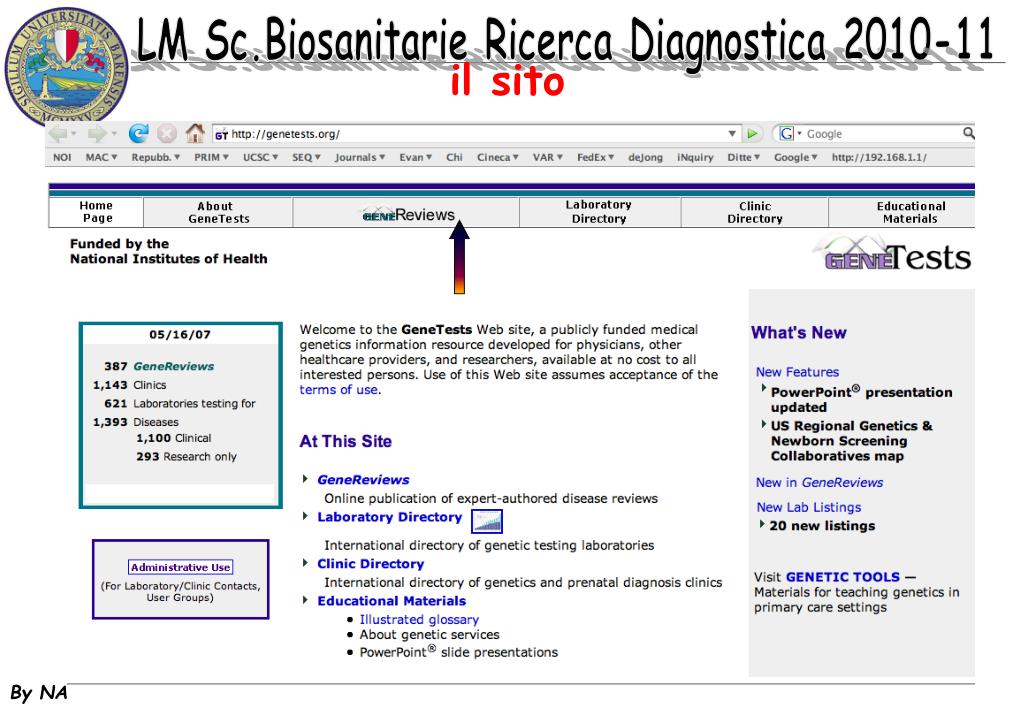
Task: Click the GeneReviews link in statistics box
Action: 174,366
